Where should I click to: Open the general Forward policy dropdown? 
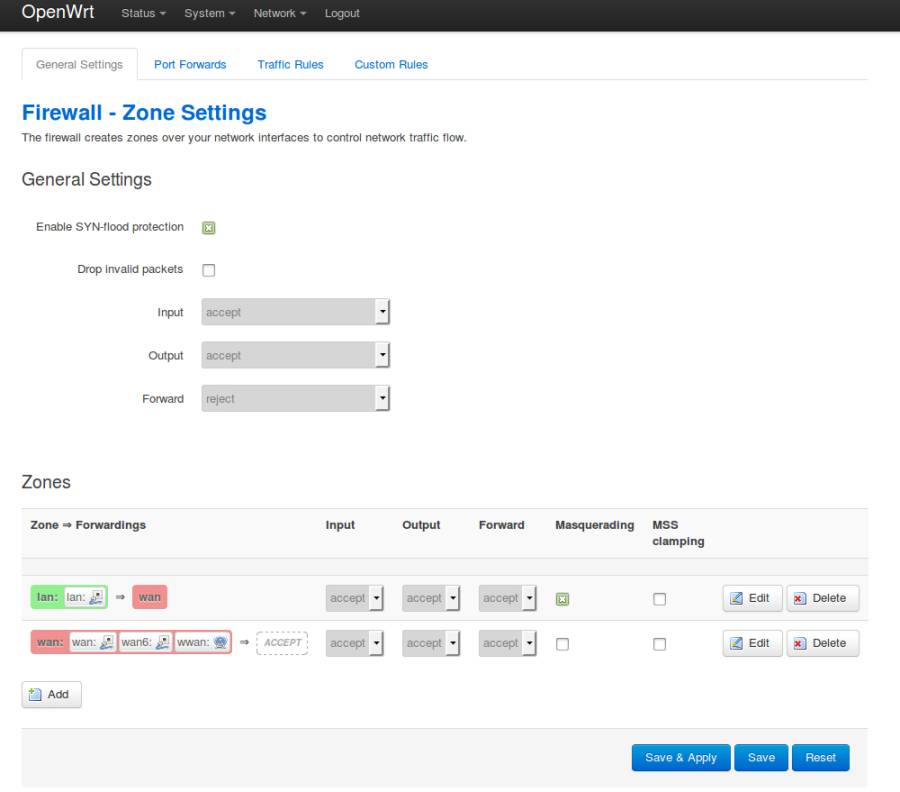coord(295,399)
